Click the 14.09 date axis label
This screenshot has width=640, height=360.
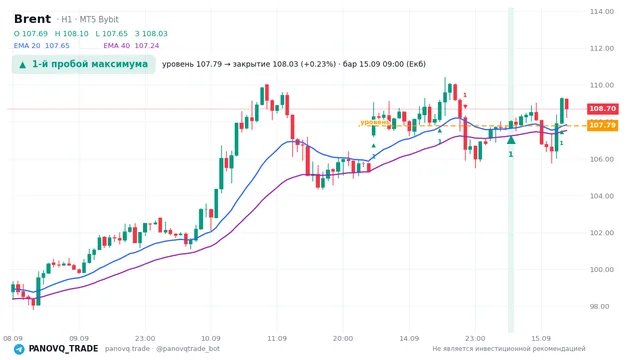pyautogui.click(x=409, y=338)
